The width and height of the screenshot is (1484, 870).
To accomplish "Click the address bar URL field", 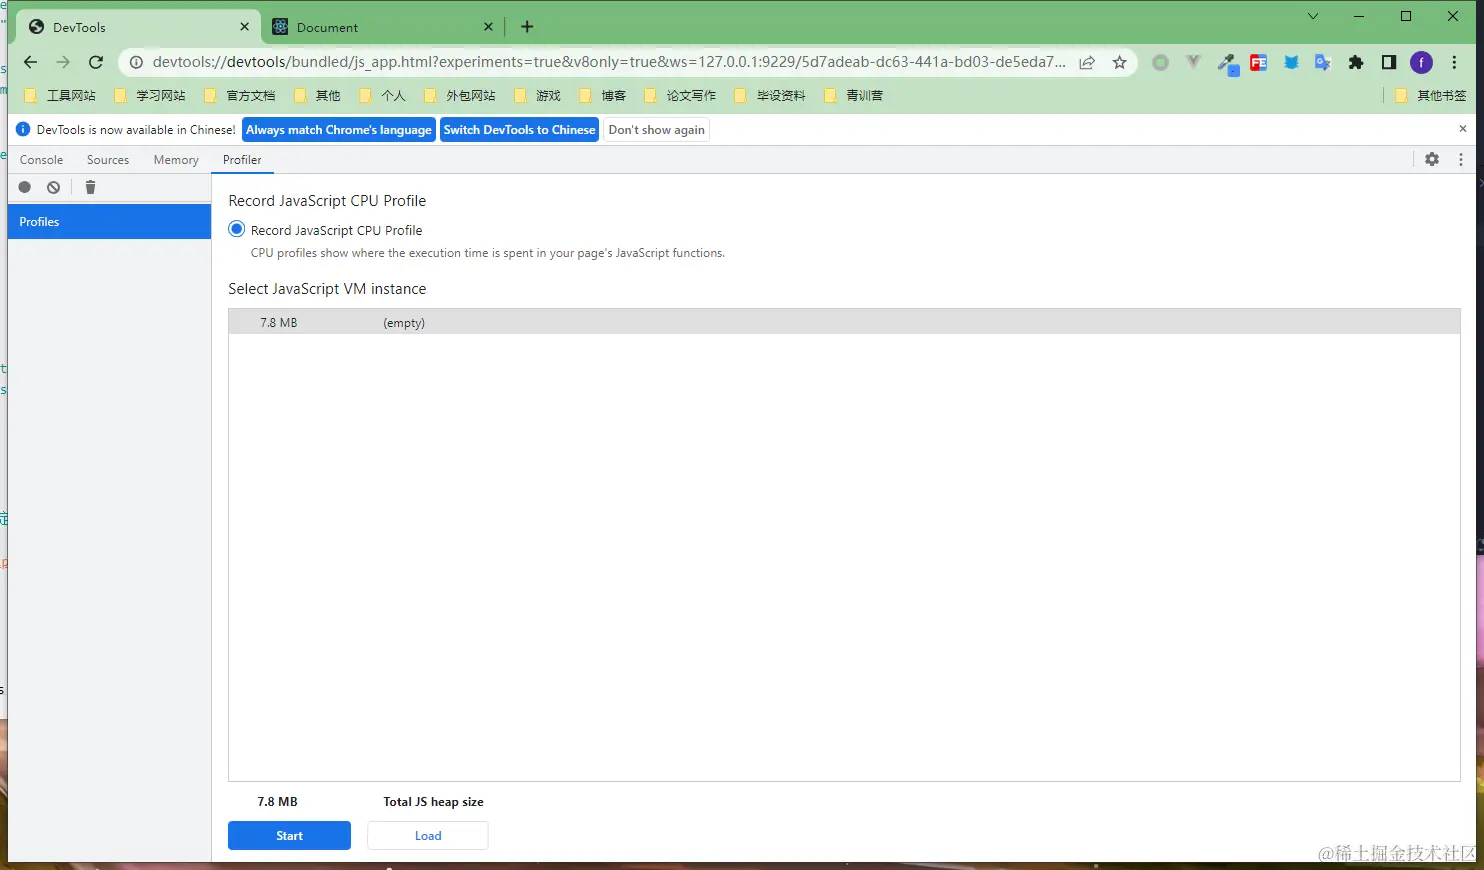I will click(608, 62).
